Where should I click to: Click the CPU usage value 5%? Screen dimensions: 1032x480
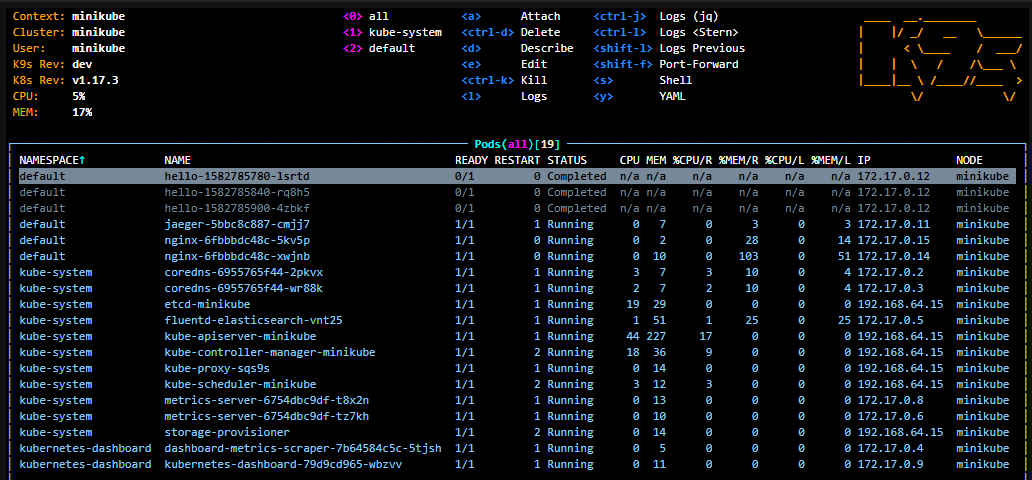(x=79, y=96)
